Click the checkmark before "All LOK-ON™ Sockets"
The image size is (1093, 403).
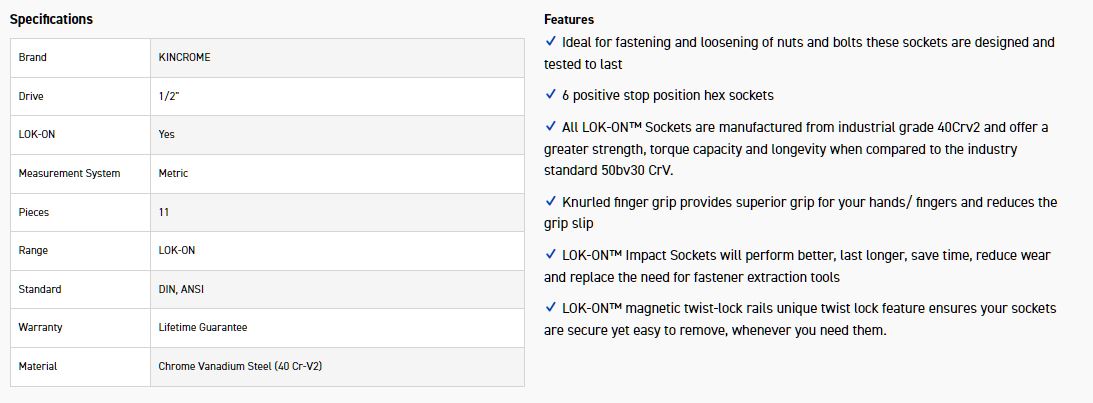tap(551, 127)
